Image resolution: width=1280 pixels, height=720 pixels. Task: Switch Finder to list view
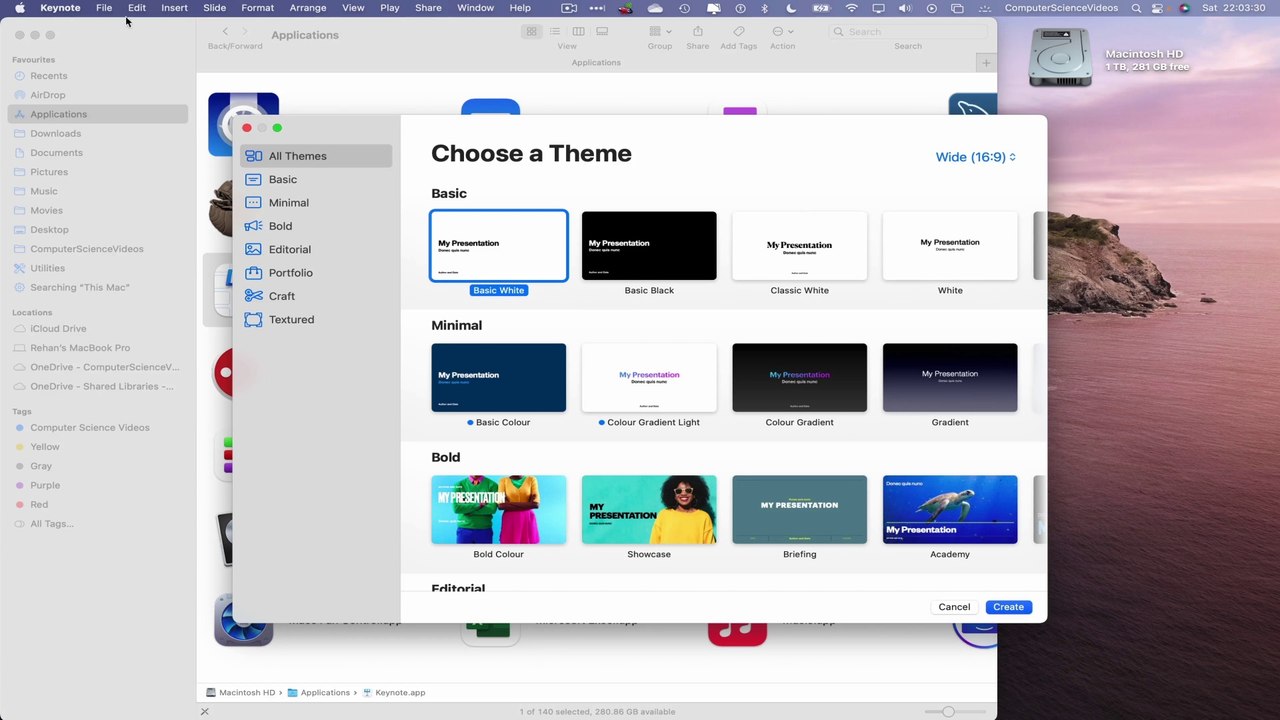[555, 32]
